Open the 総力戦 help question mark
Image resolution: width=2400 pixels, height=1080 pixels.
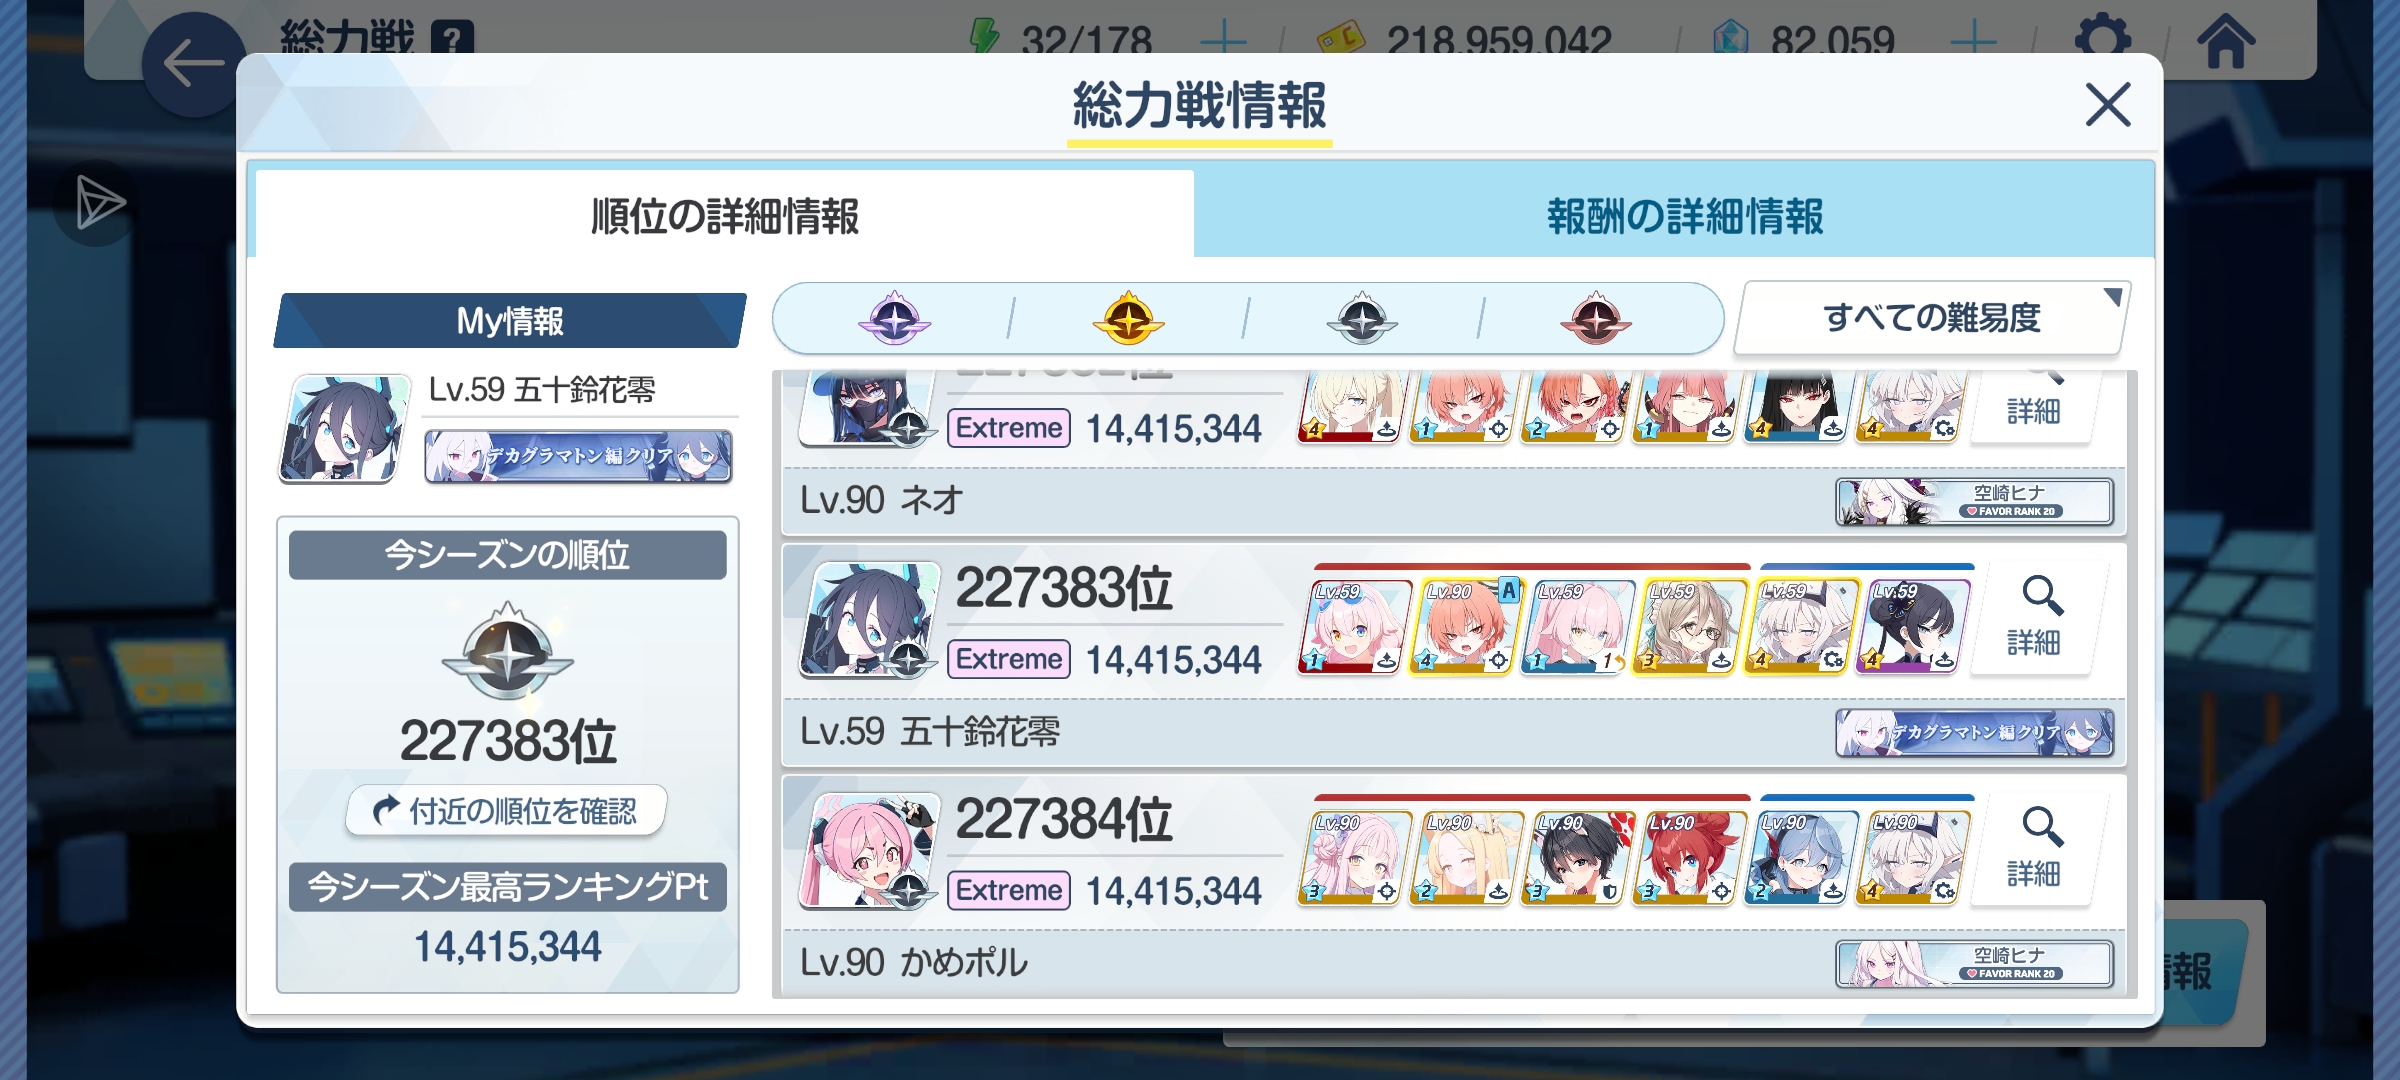pos(452,40)
